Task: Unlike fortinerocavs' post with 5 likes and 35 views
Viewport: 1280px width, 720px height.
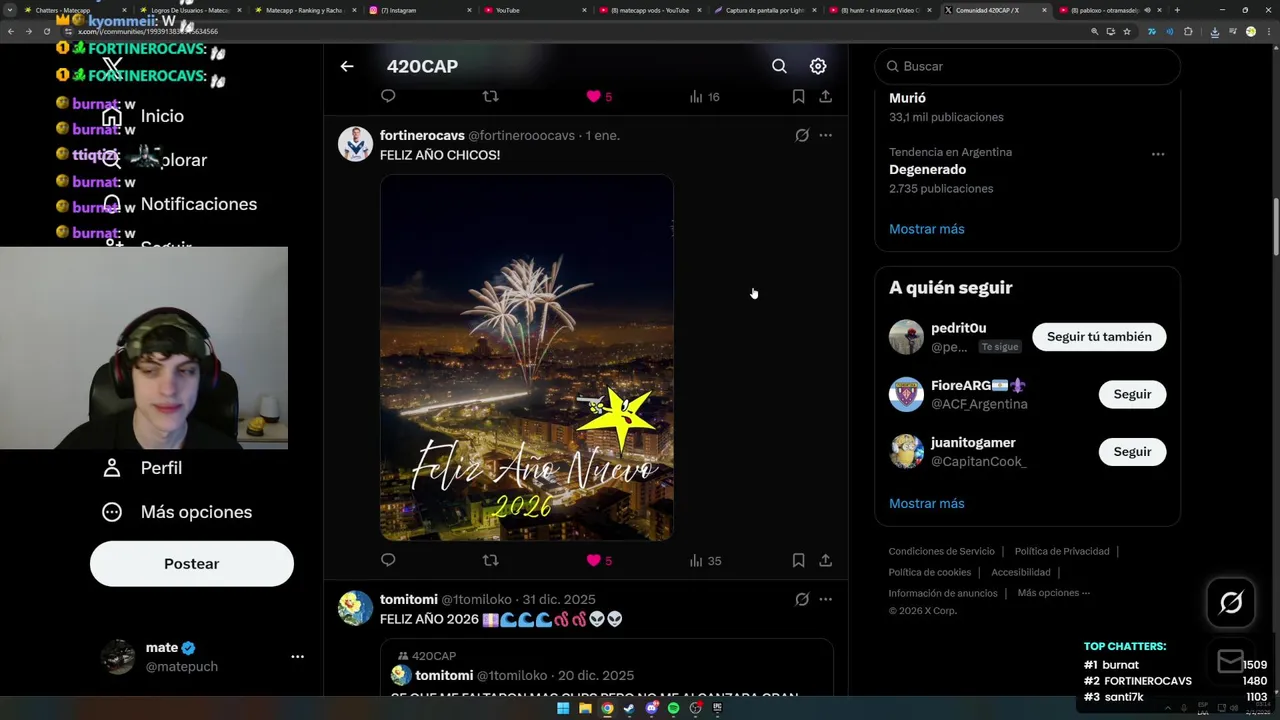Action: pyautogui.click(x=599, y=560)
